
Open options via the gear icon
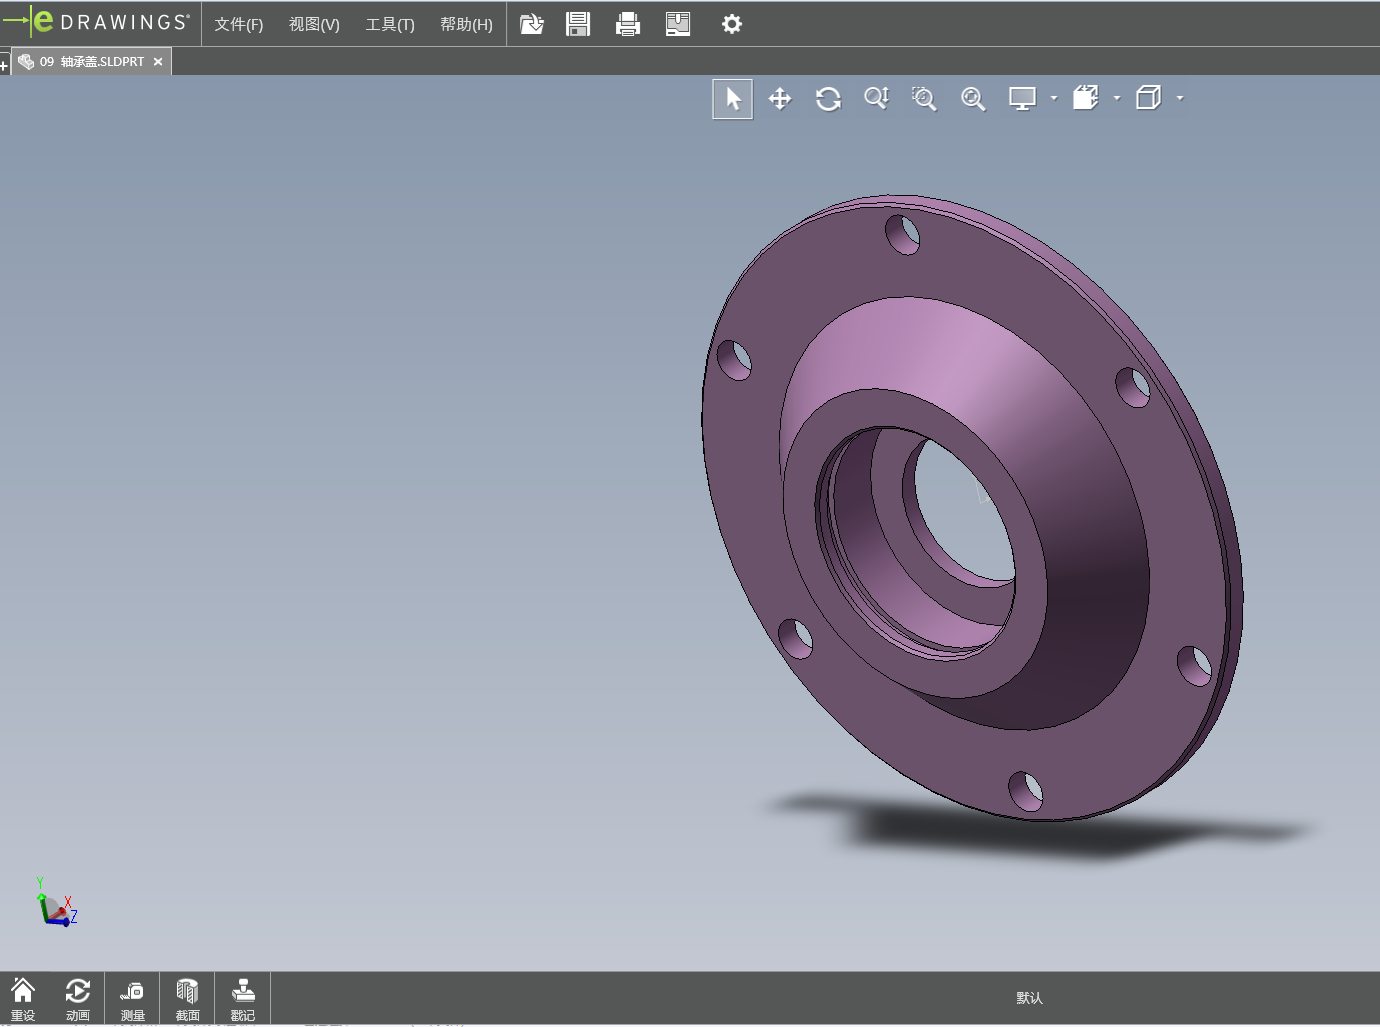coord(732,24)
